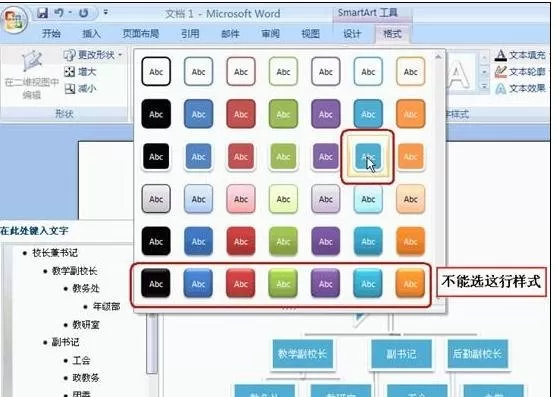Choose fifth-row black shaded style
Viewport: 557px width, 397px height.
(156, 241)
